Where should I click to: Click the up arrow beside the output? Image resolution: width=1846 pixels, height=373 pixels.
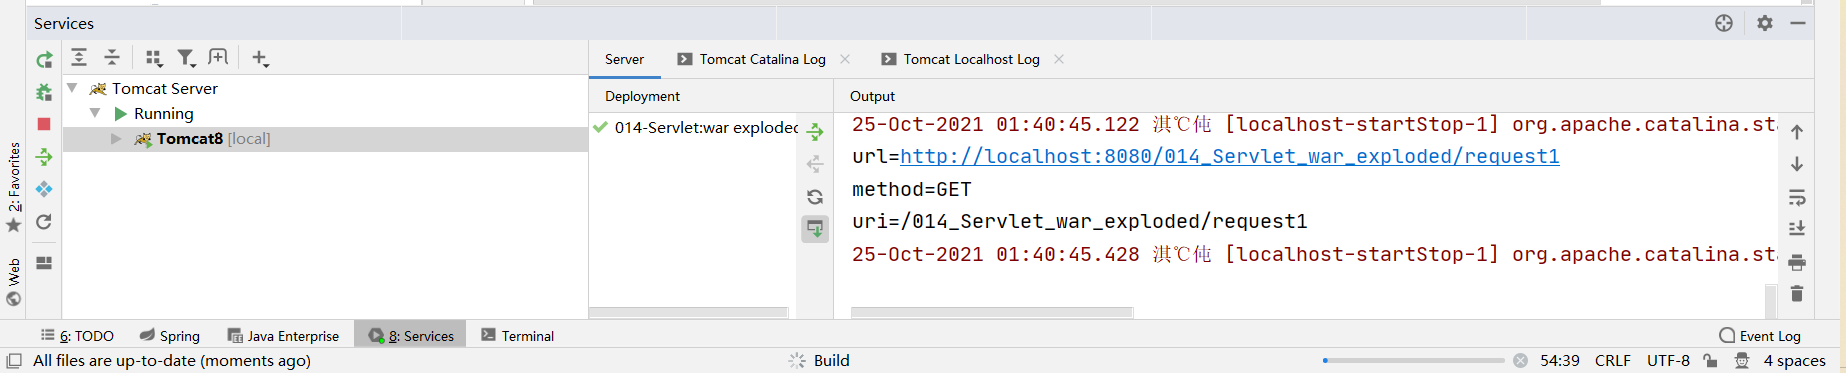tap(1796, 131)
